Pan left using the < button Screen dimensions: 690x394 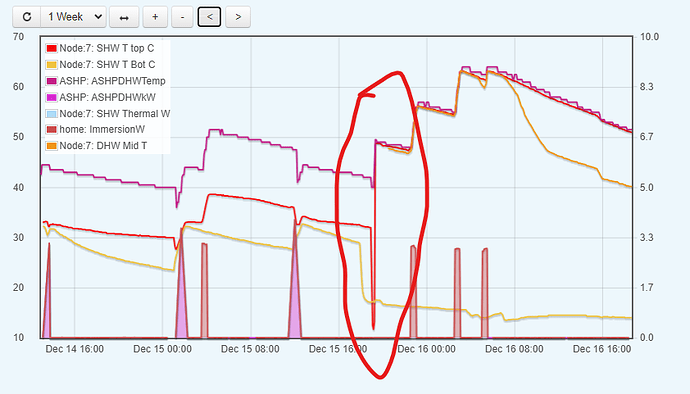pyautogui.click(x=209, y=17)
